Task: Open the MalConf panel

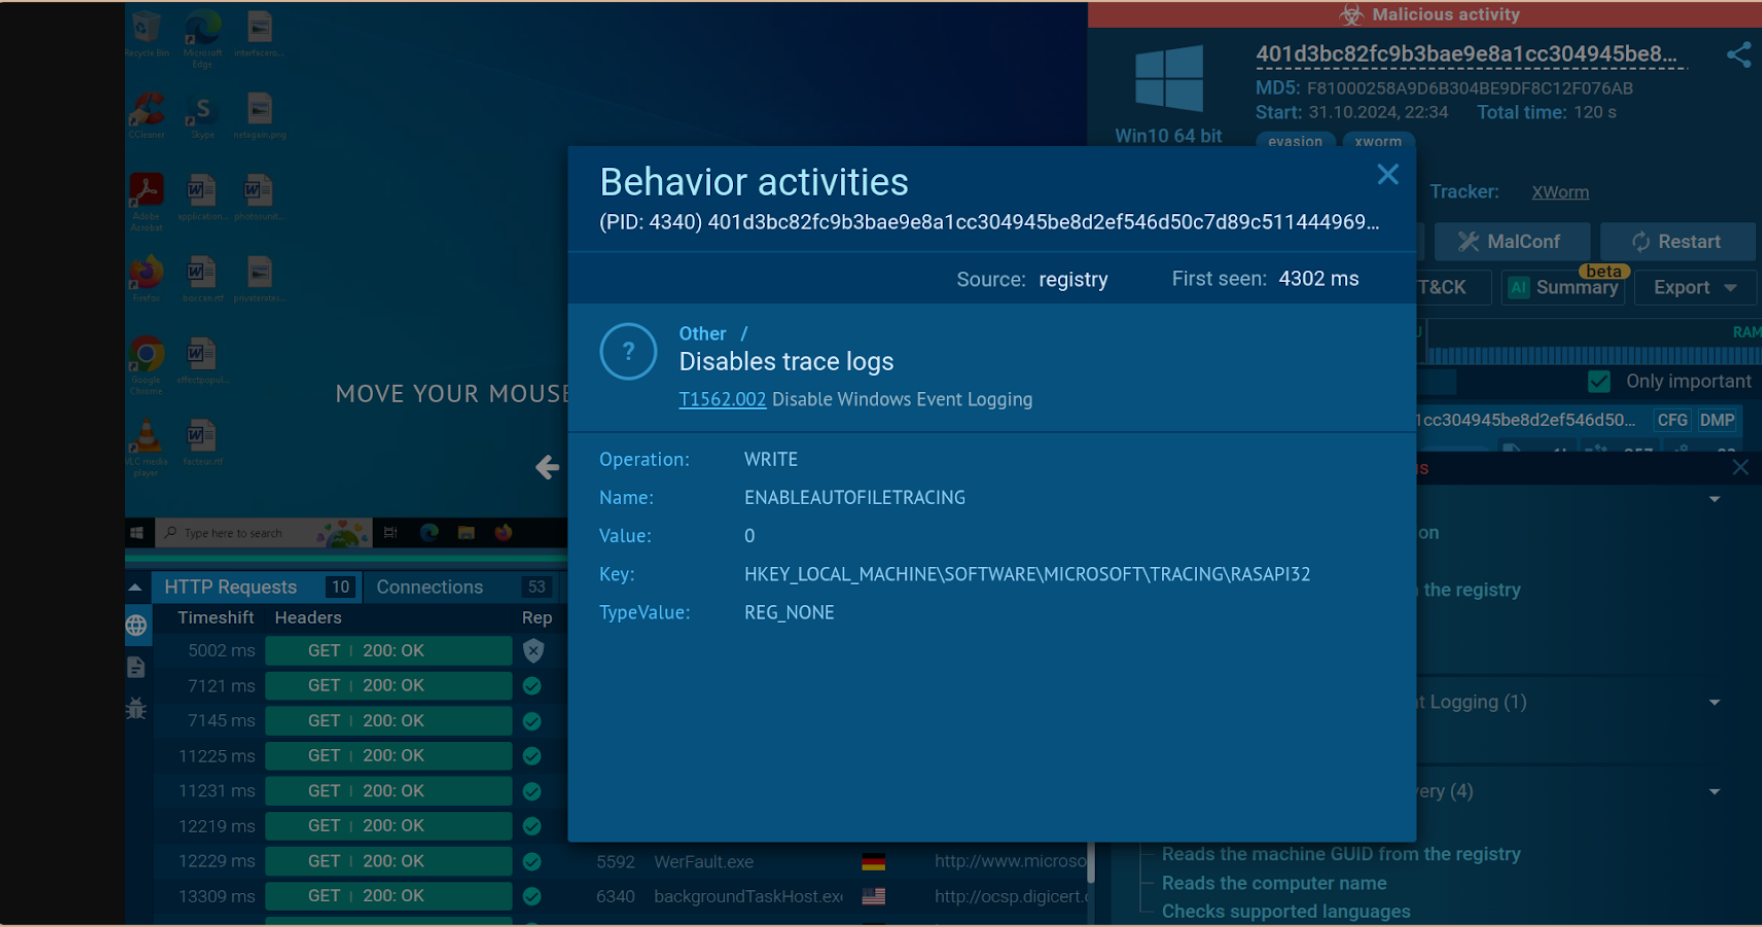Action: (1510, 242)
